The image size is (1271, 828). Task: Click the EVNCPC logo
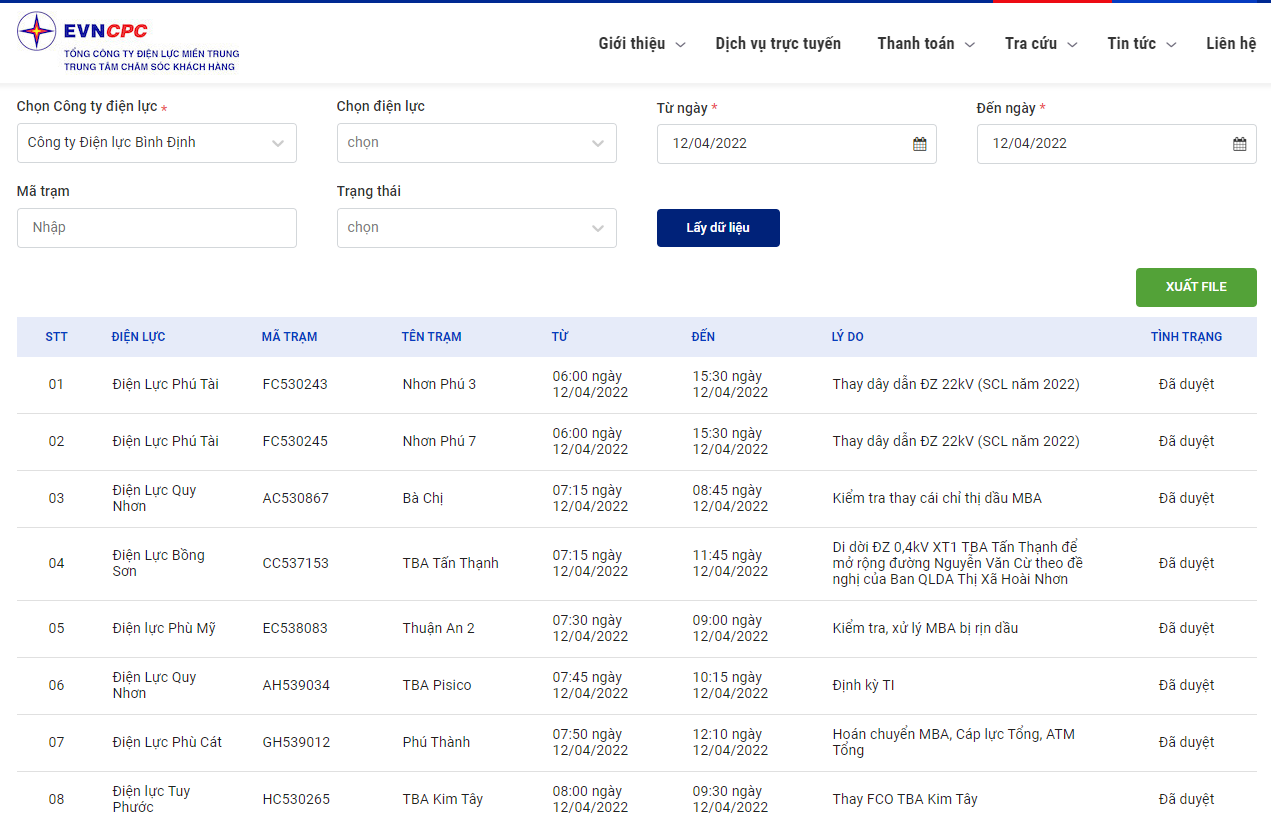[x=128, y=42]
